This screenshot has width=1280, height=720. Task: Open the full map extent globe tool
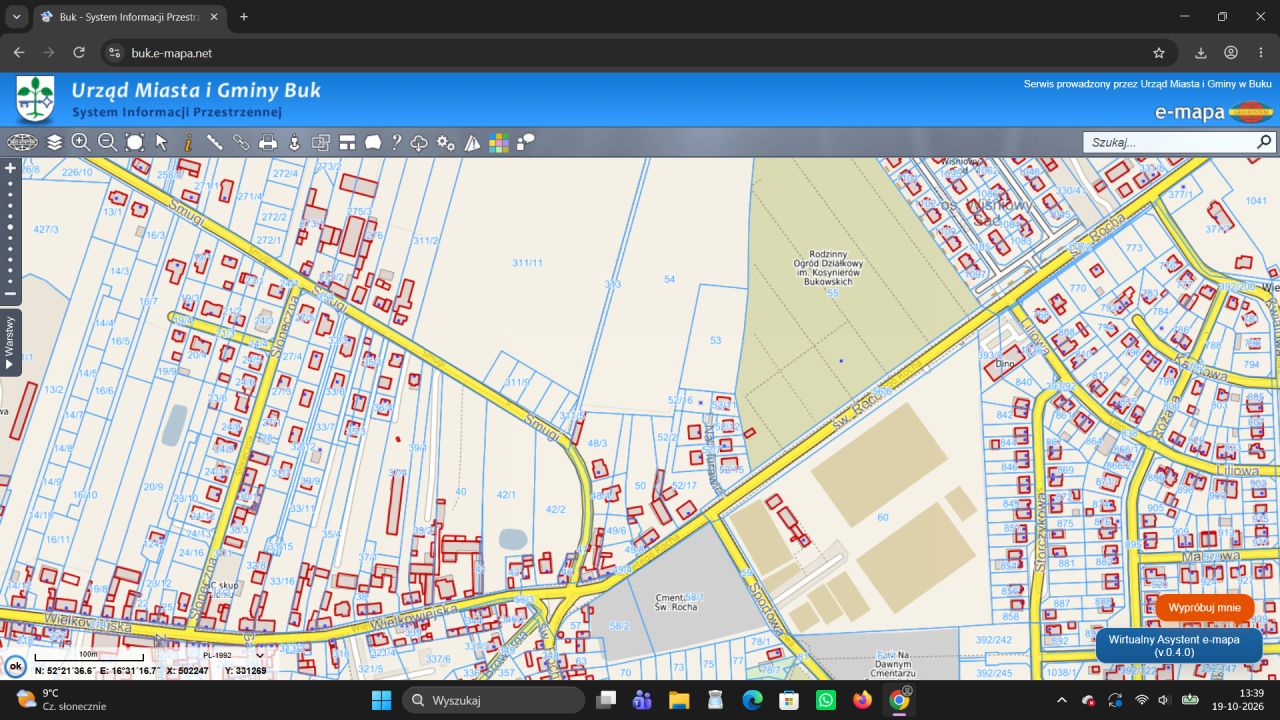(22, 142)
